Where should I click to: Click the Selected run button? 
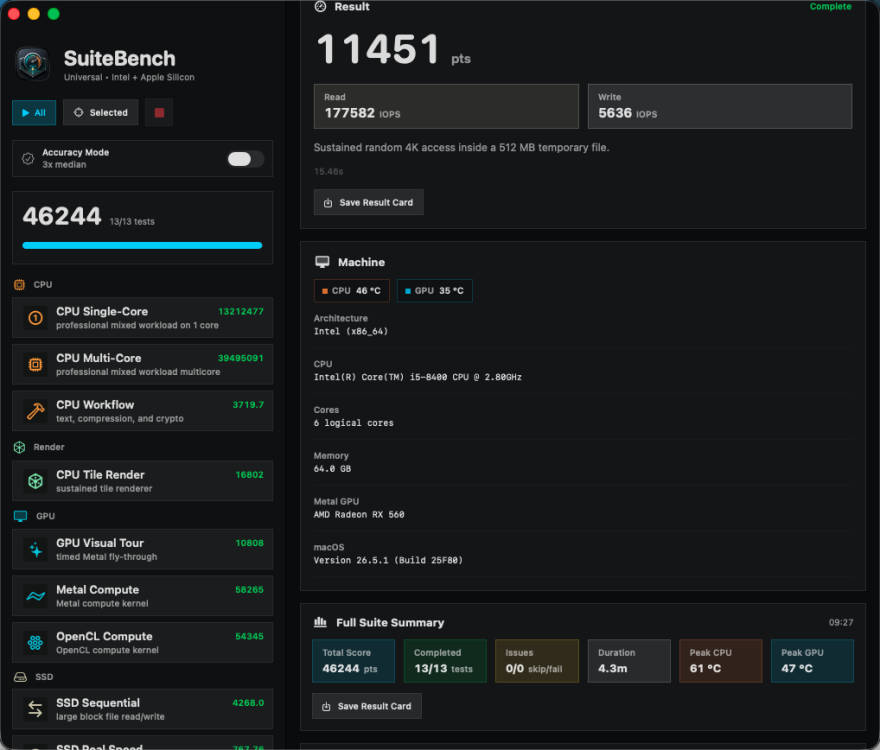point(100,113)
